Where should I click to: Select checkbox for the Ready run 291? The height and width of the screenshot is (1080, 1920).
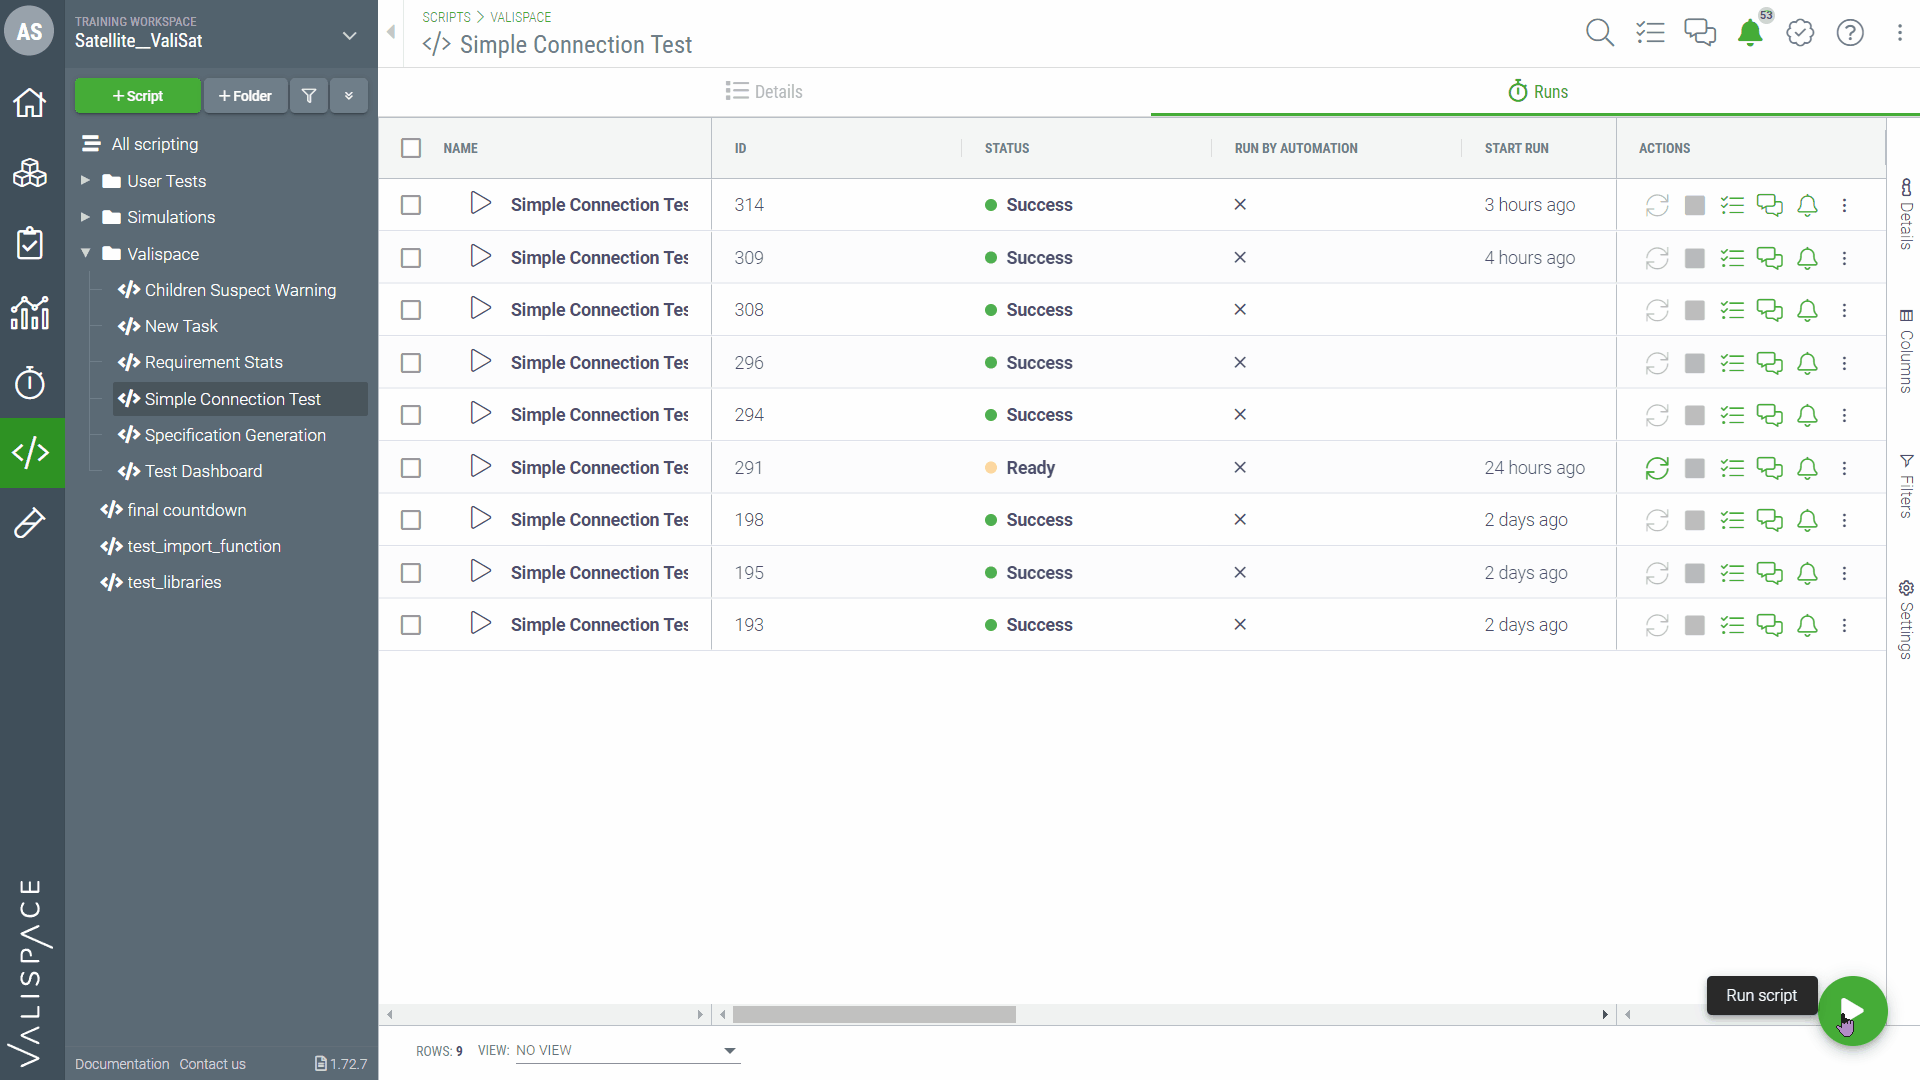[x=411, y=468]
